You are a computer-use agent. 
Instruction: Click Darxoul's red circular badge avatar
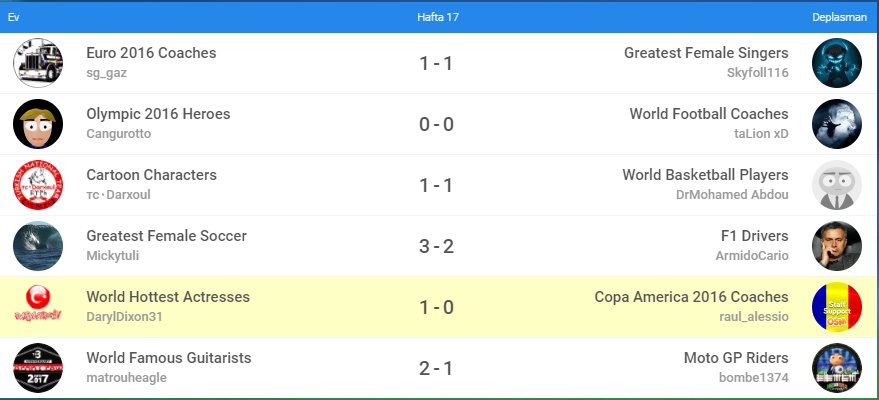[x=38, y=185]
